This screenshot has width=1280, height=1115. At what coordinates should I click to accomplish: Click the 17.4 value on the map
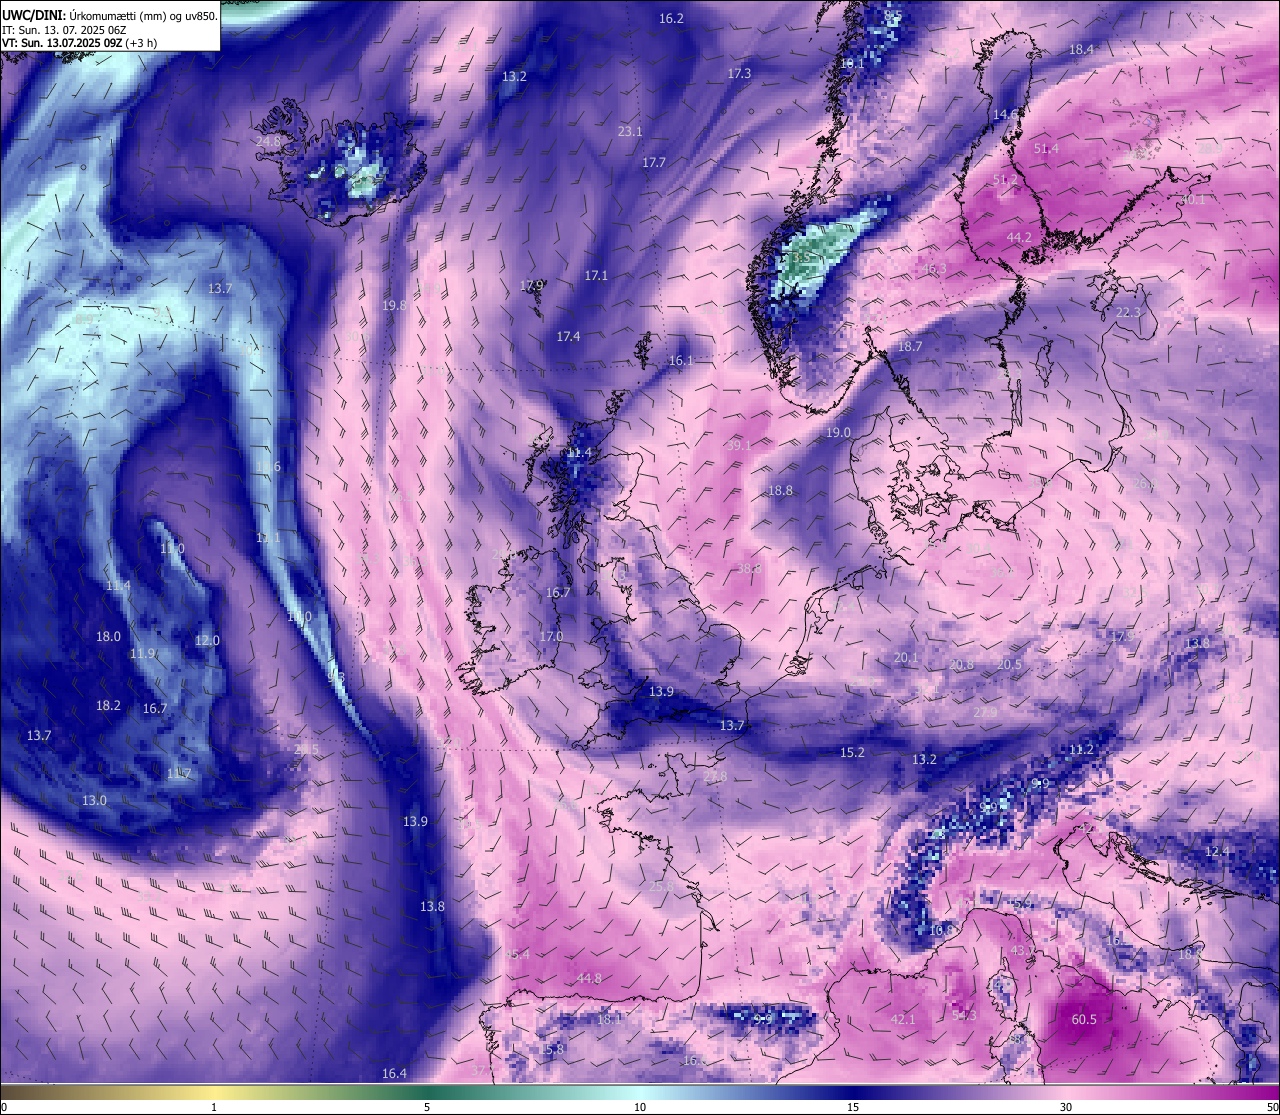[568, 336]
